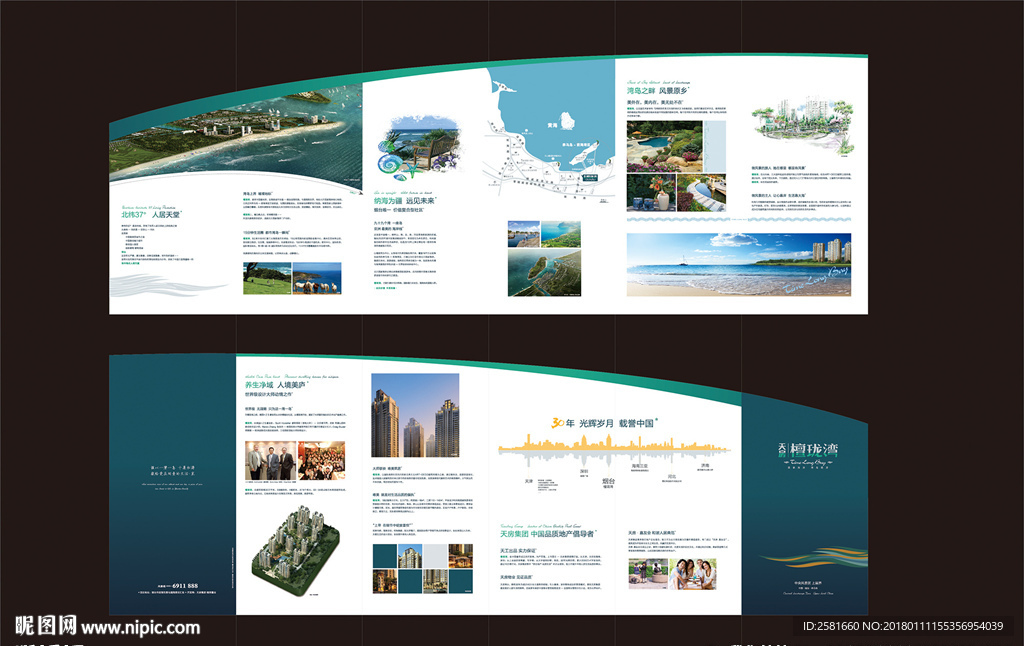The height and width of the screenshot is (646, 1024).
Task: Click the wide beach panorama photo
Action: point(739,265)
